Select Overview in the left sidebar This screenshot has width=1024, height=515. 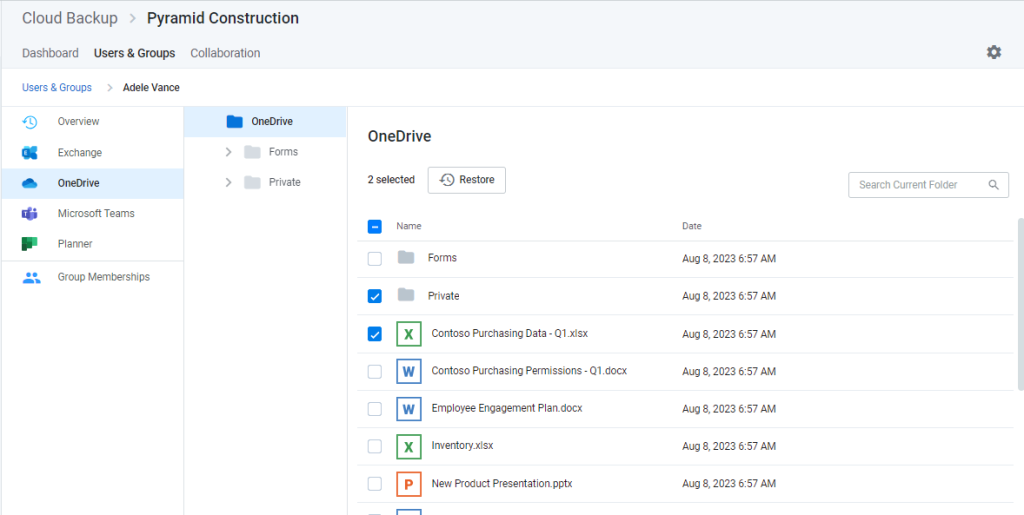coord(92,121)
